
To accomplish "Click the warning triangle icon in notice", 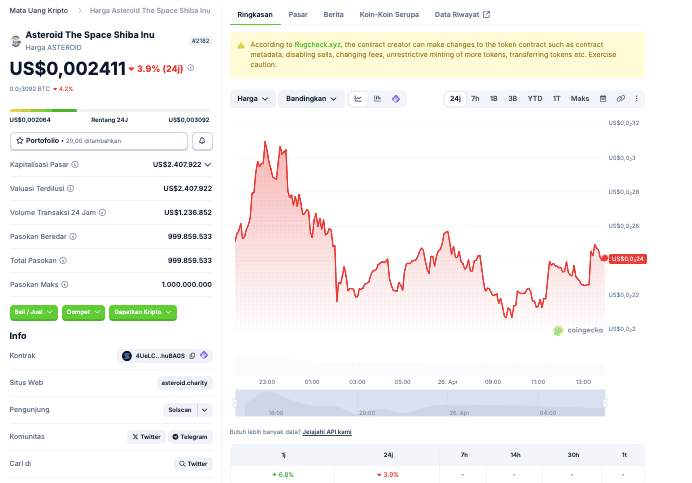I will click(x=241, y=45).
